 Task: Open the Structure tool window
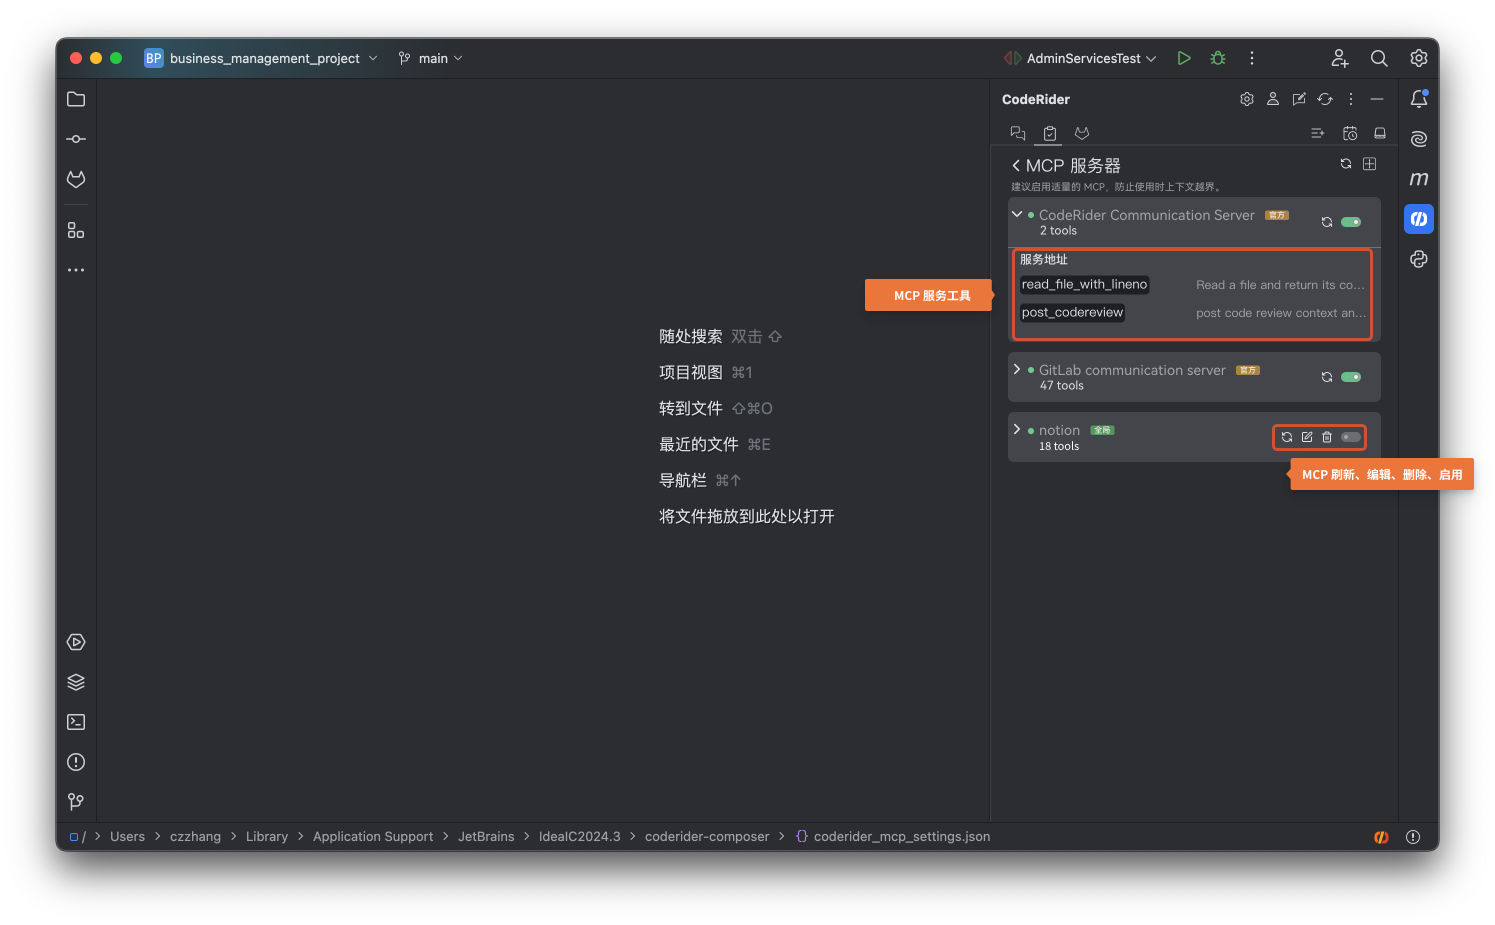tap(76, 230)
